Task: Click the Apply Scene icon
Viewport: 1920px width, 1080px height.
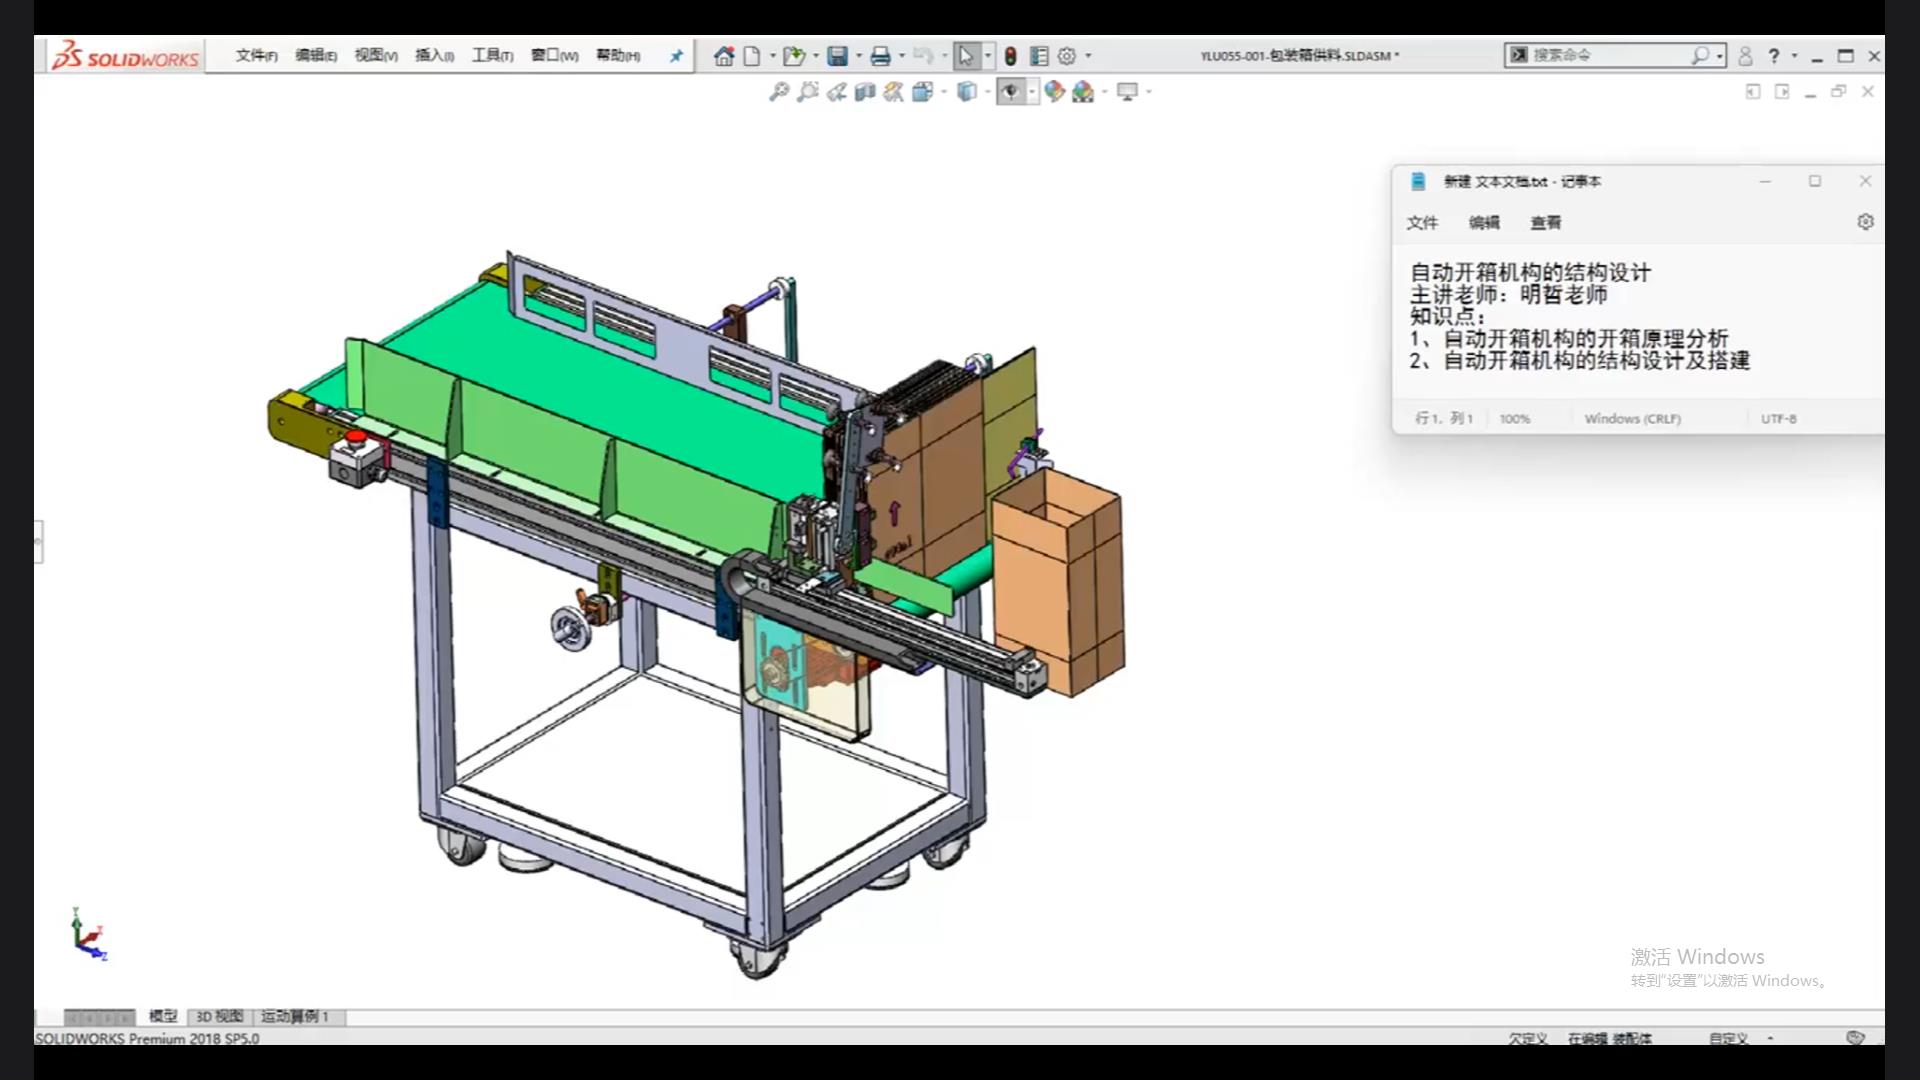Action: 1083,92
